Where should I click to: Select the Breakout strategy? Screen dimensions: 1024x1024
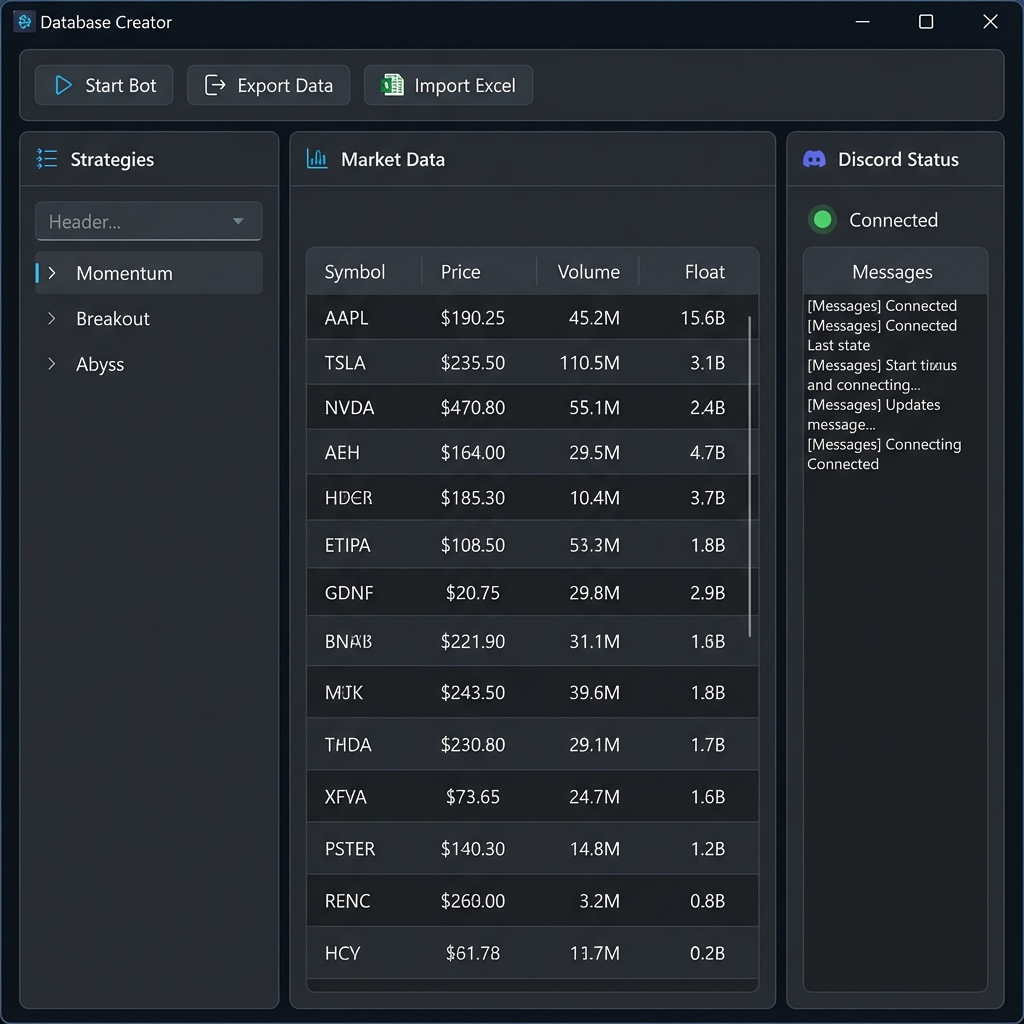pos(149,319)
